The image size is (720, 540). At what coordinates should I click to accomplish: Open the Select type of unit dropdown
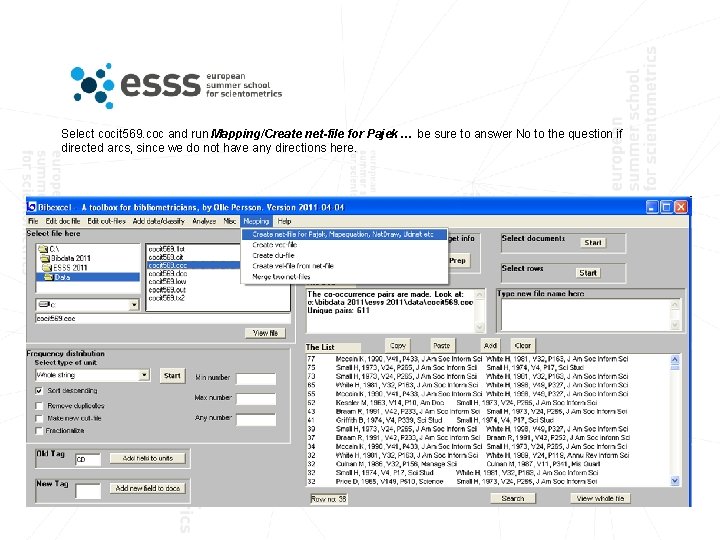coord(144,375)
